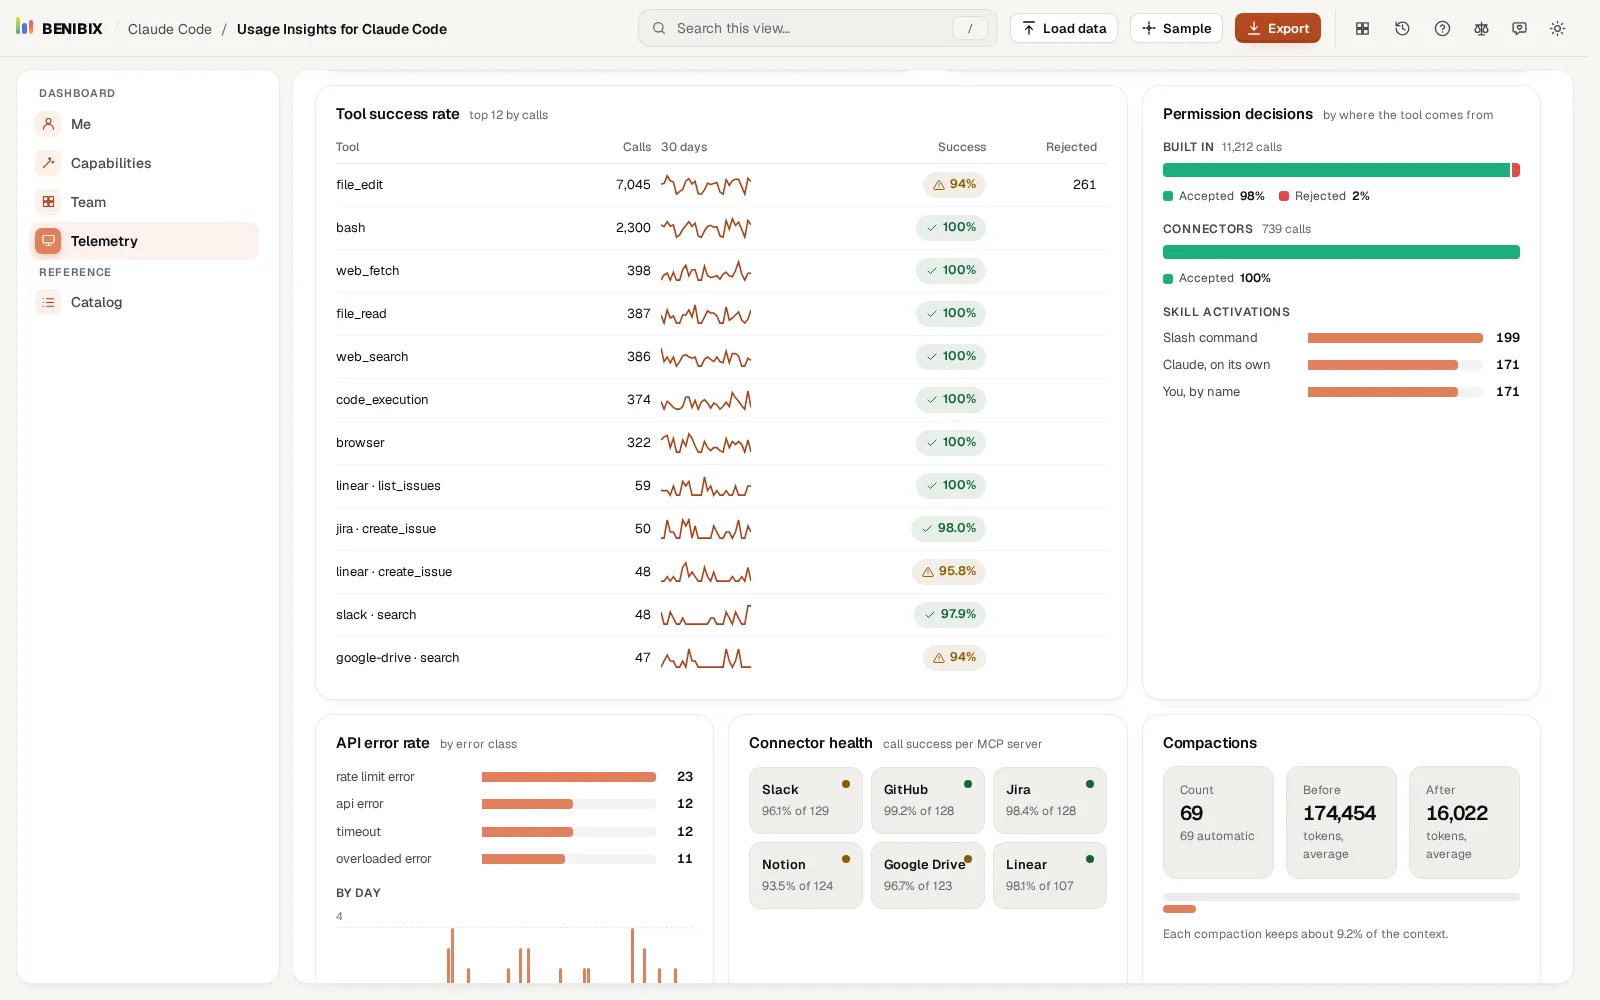Click the Sample button
1600x1000 pixels.
click(x=1177, y=28)
